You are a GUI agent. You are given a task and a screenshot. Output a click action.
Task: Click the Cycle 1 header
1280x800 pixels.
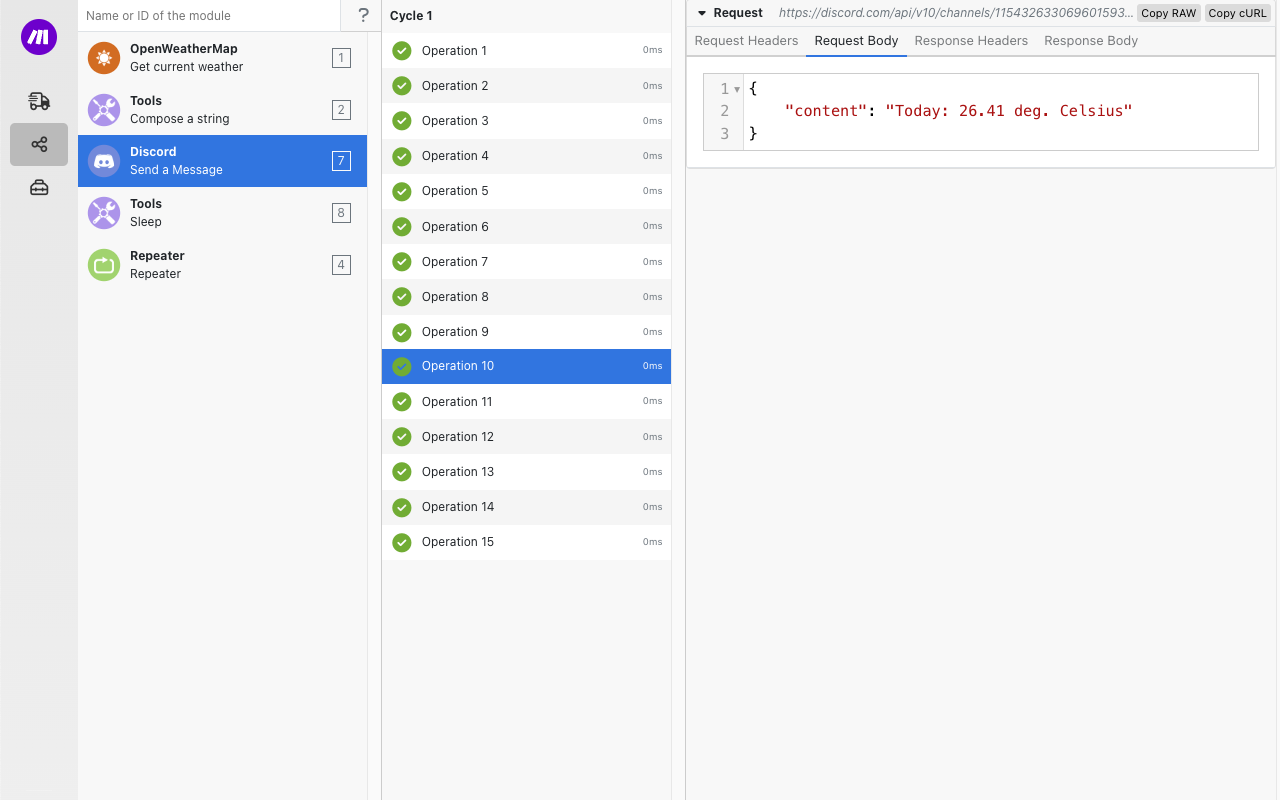coord(411,16)
